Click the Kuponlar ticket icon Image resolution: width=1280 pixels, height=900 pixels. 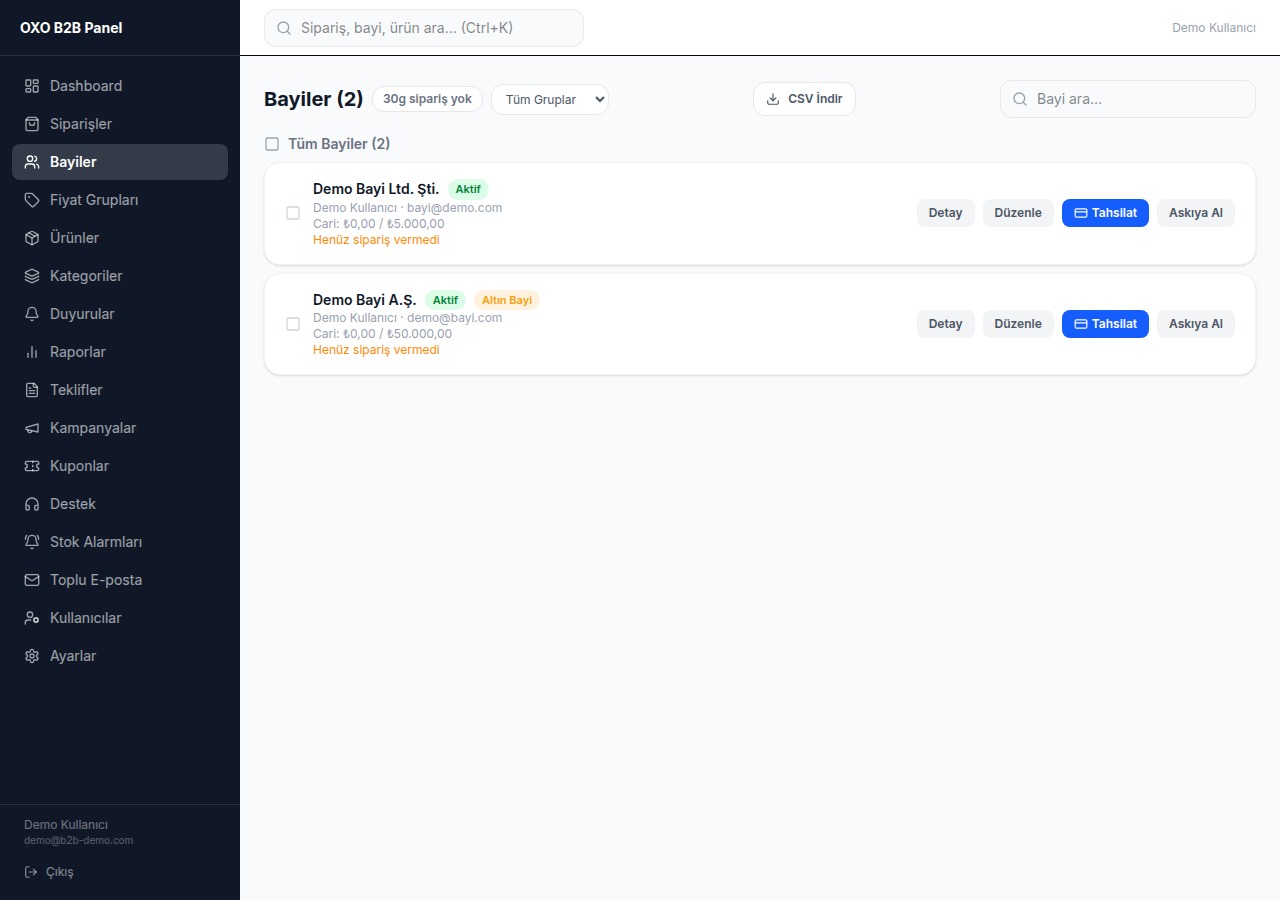(32, 466)
